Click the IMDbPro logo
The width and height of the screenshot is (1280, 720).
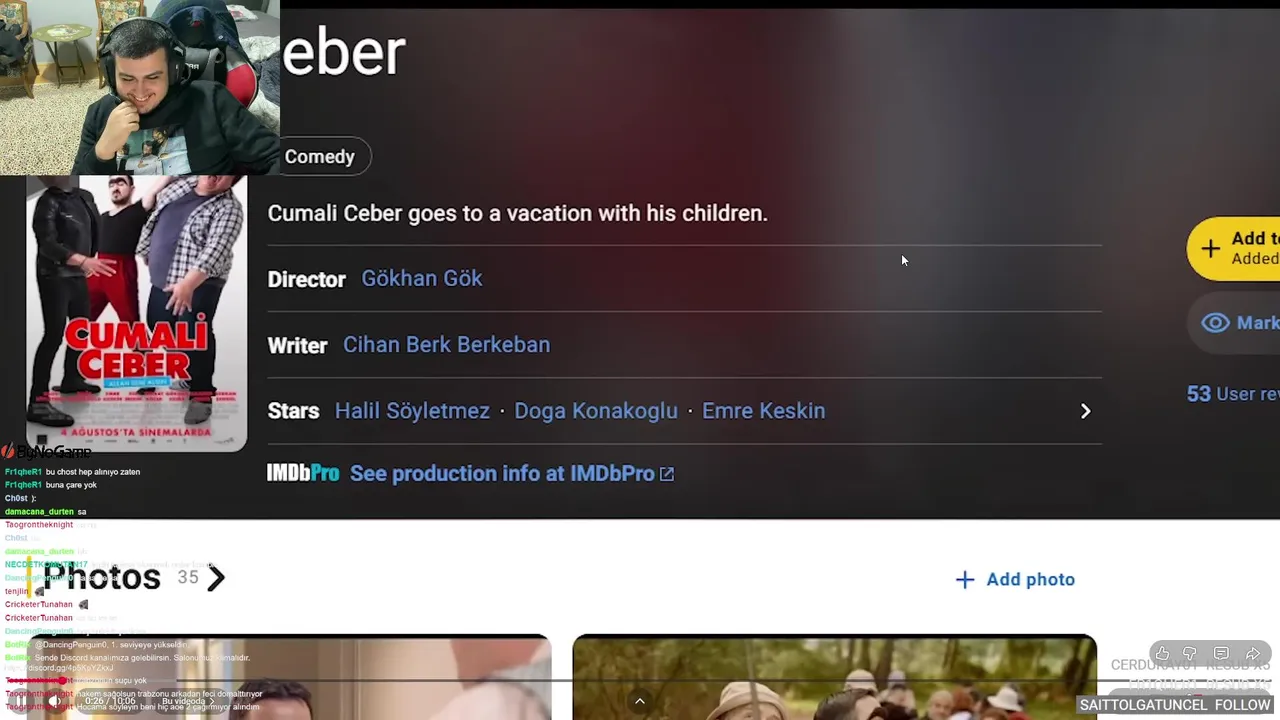tap(303, 473)
